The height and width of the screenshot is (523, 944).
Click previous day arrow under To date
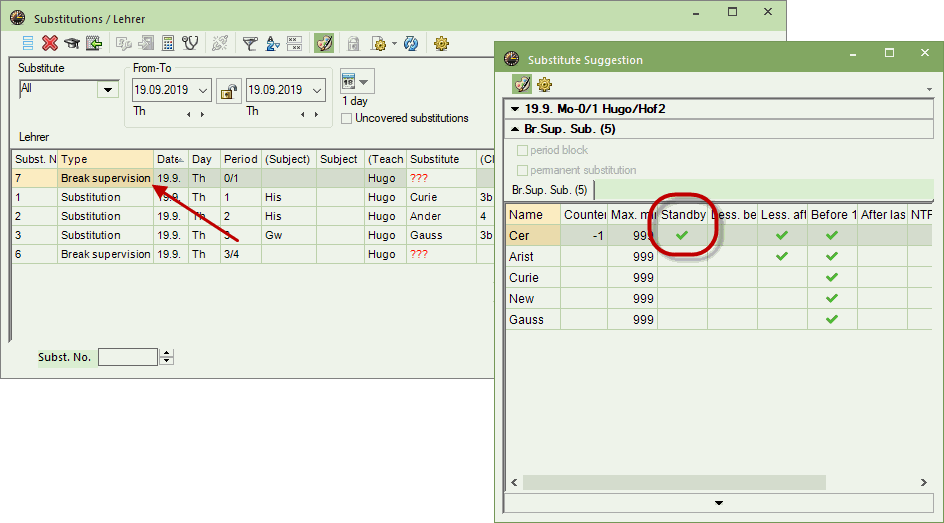click(303, 114)
